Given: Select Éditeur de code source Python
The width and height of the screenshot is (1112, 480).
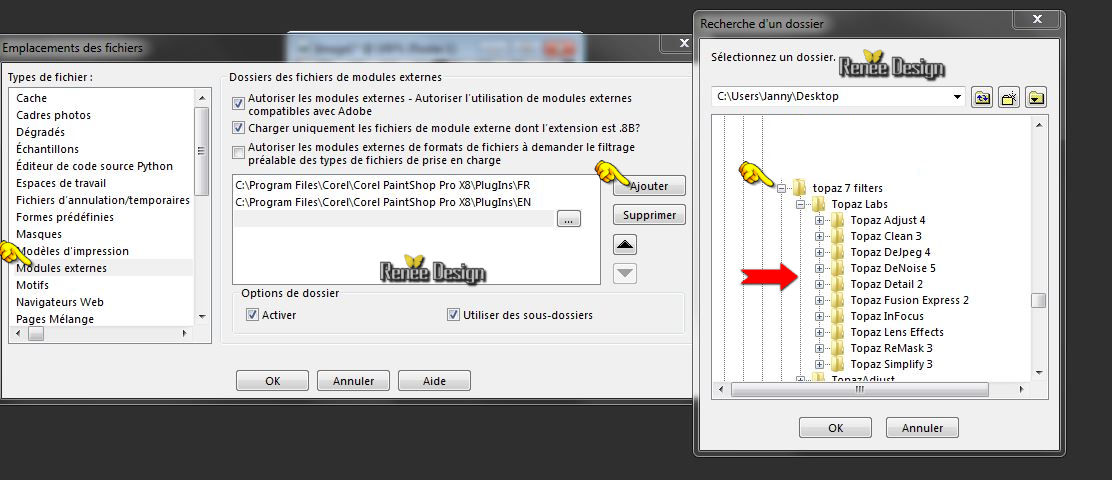Looking at the screenshot, I should [94, 166].
